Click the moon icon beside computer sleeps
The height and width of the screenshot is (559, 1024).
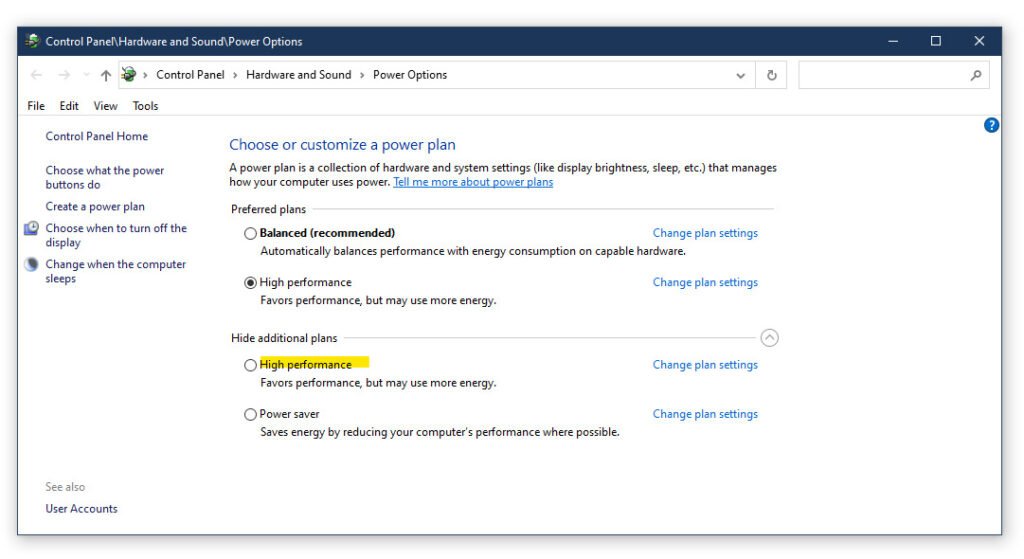pyautogui.click(x=31, y=265)
